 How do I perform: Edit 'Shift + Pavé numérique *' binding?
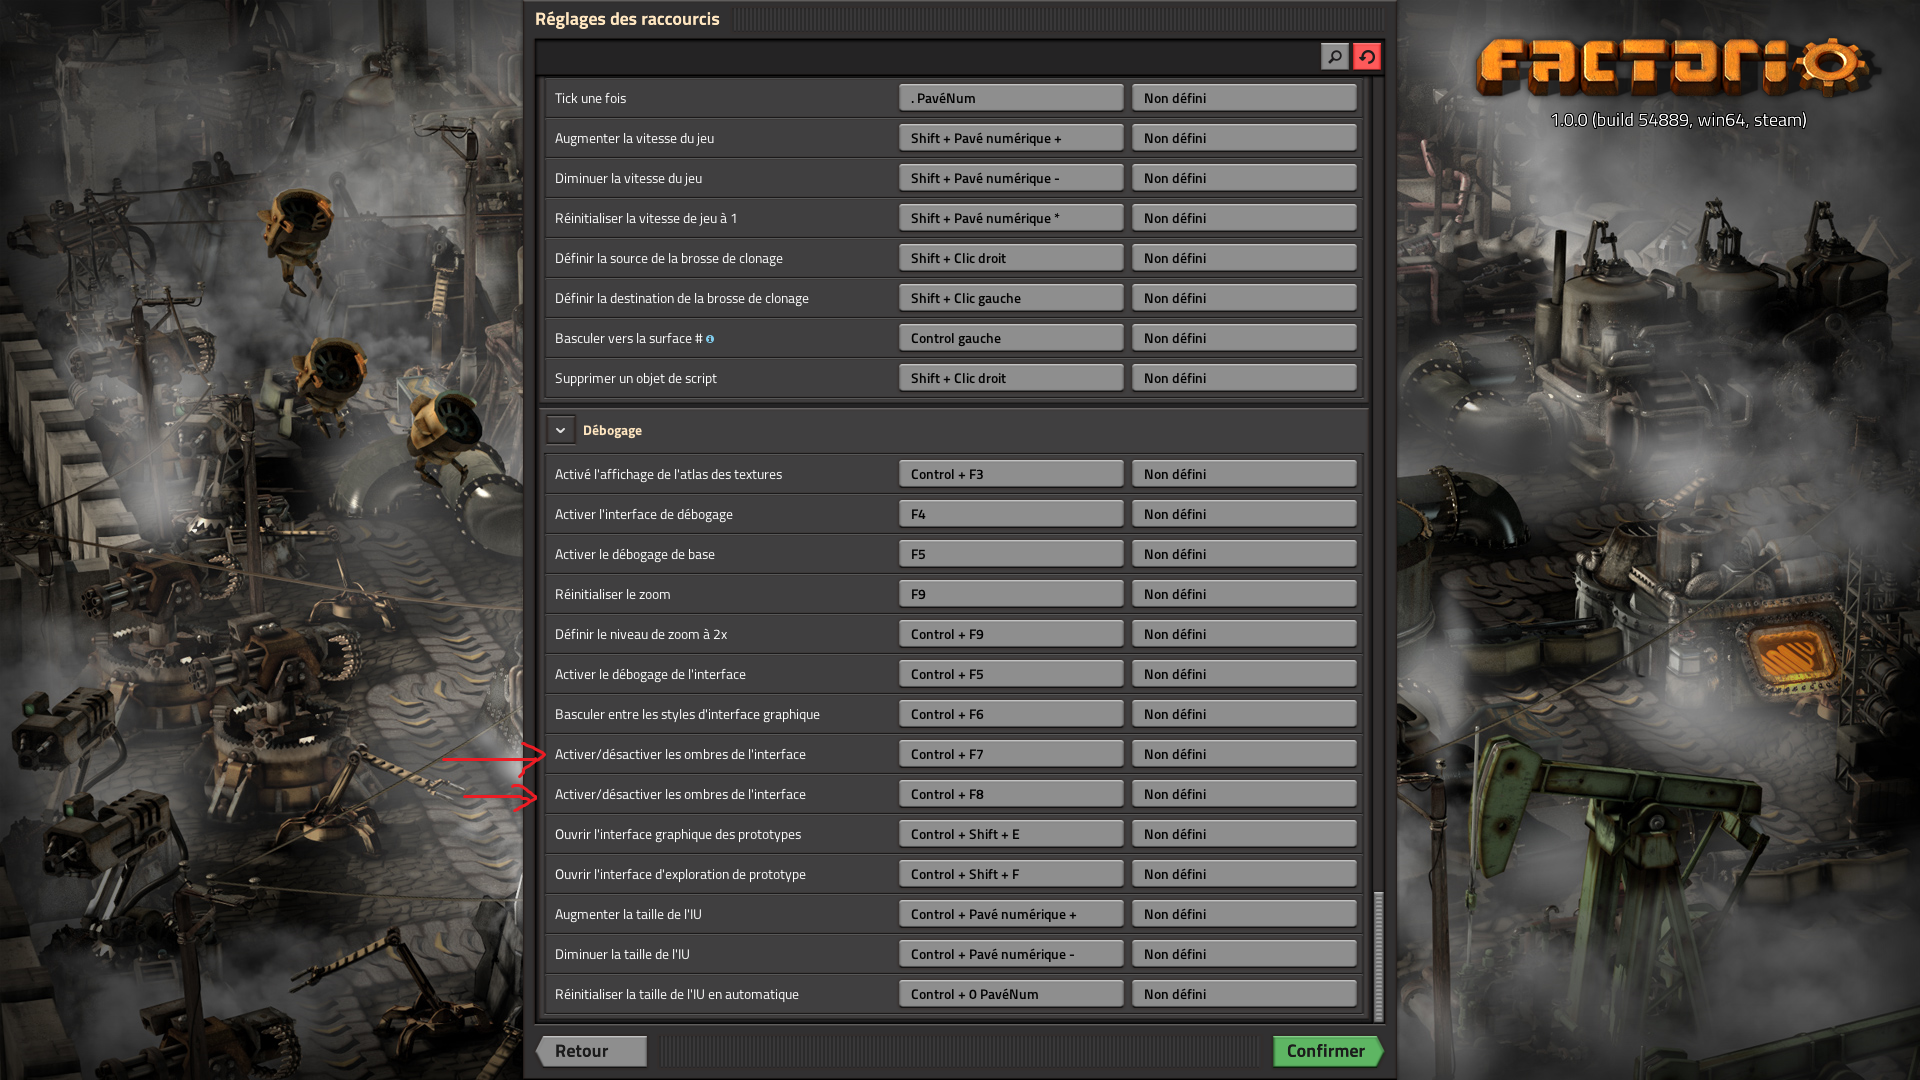pos(1011,218)
